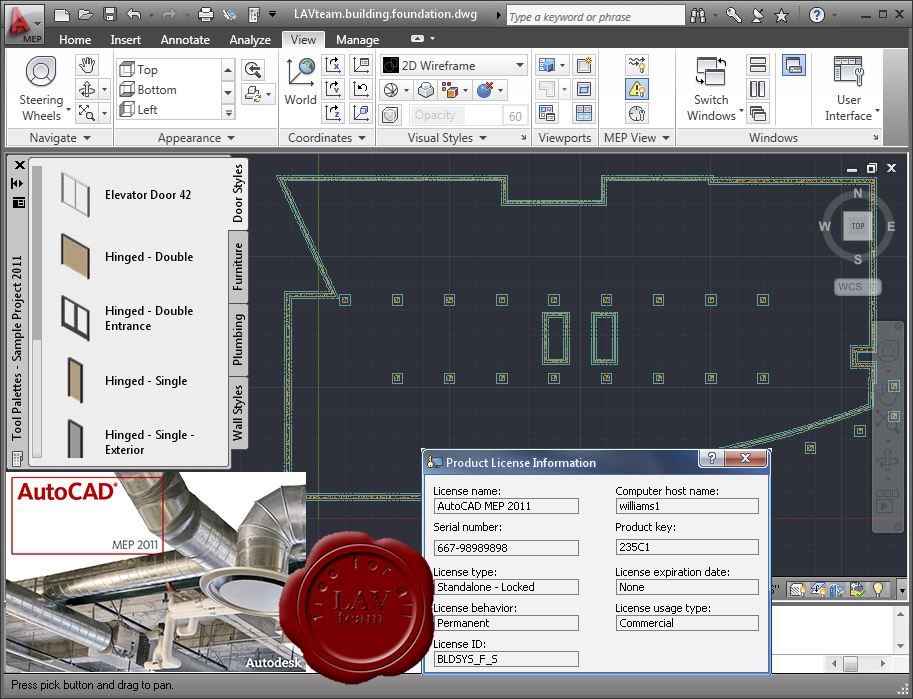This screenshot has width=913, height=699.
Task: Open a drawing file from quick access toolbar
Action: point(85,15)
